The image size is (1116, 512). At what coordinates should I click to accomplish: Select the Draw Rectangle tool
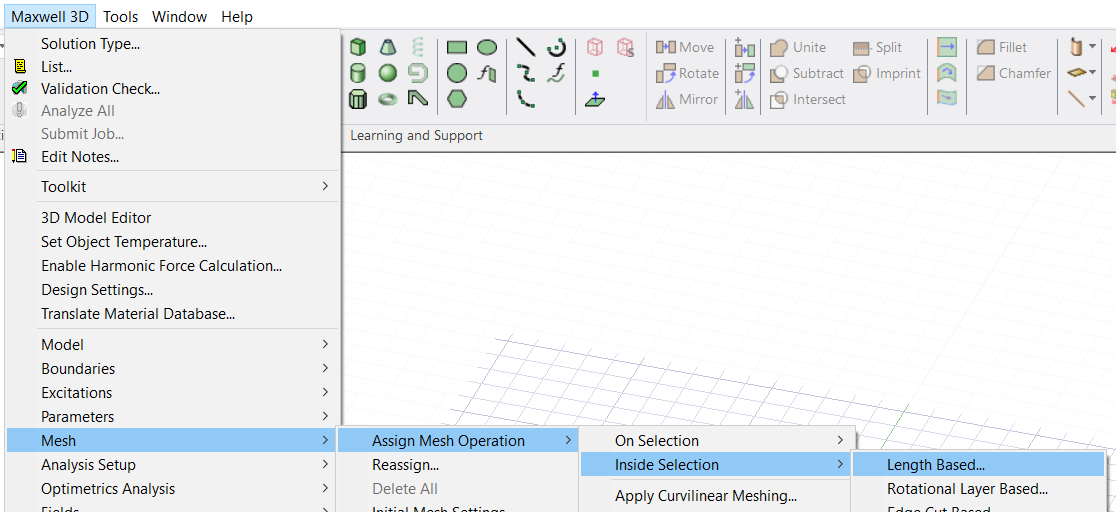[457, 48]
